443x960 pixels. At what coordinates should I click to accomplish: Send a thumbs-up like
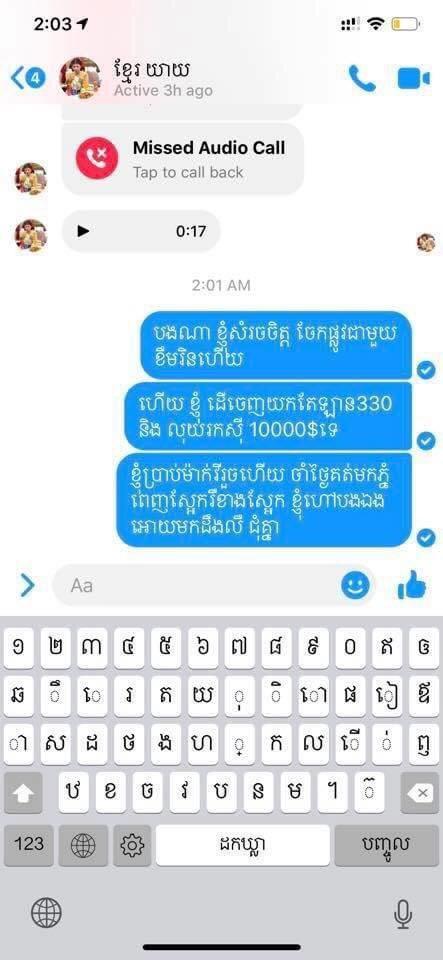tap(412, 585)
